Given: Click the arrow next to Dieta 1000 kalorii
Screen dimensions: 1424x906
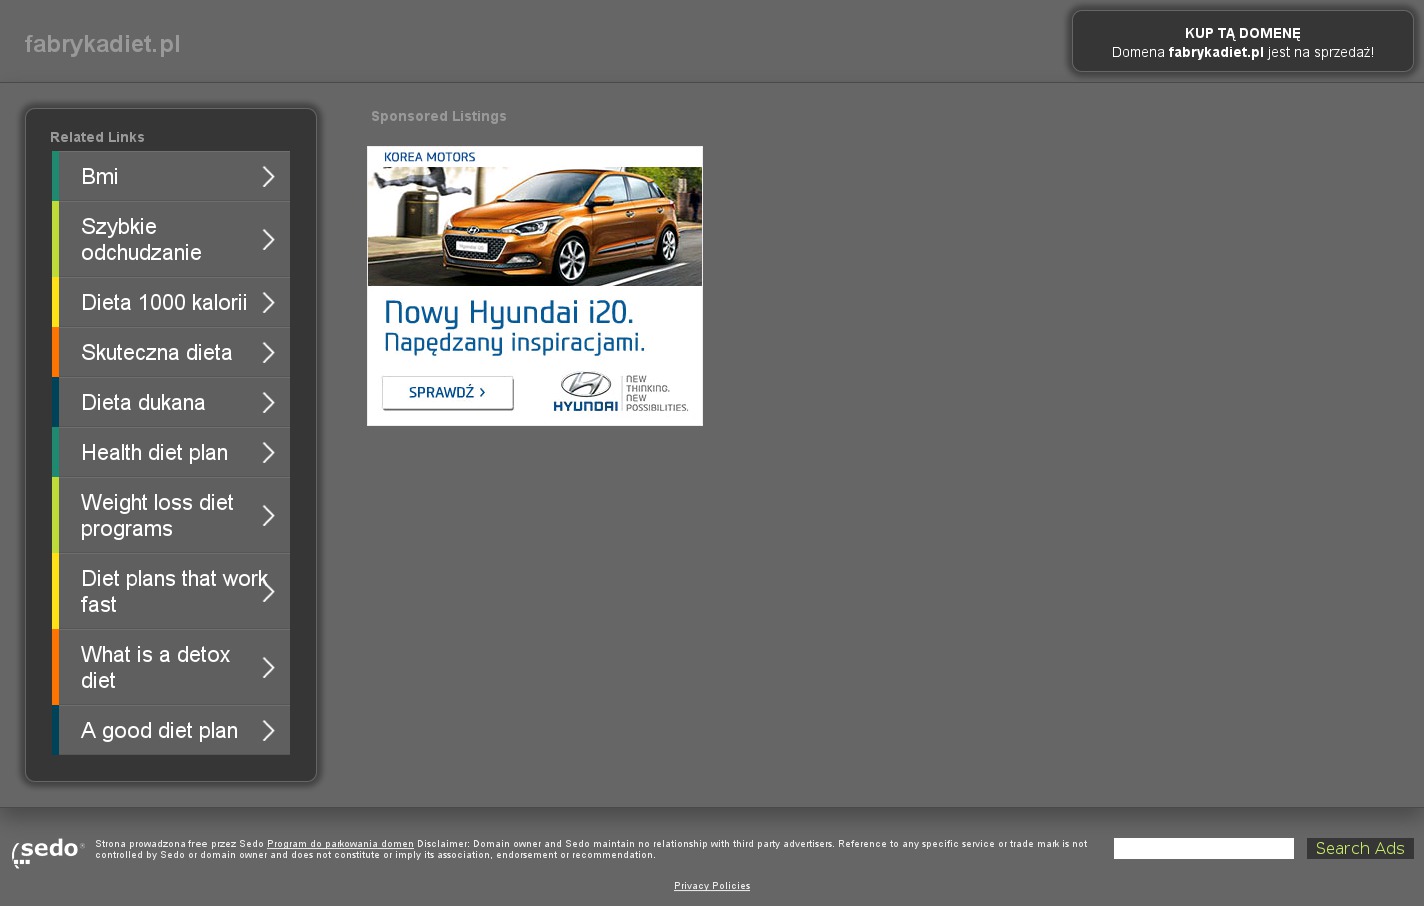Looking at the screenshot, I should click(268, 303).
